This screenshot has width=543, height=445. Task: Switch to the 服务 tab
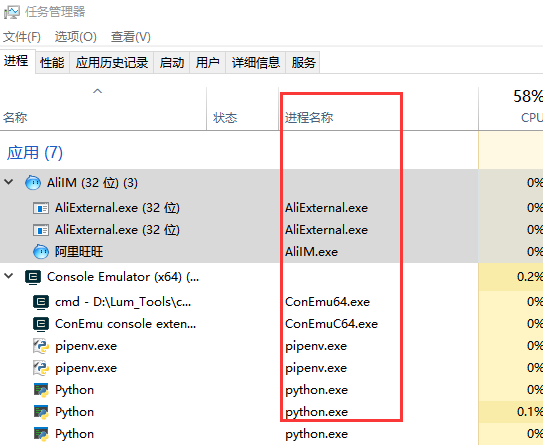pyautogui.click(x=303, y=63)
